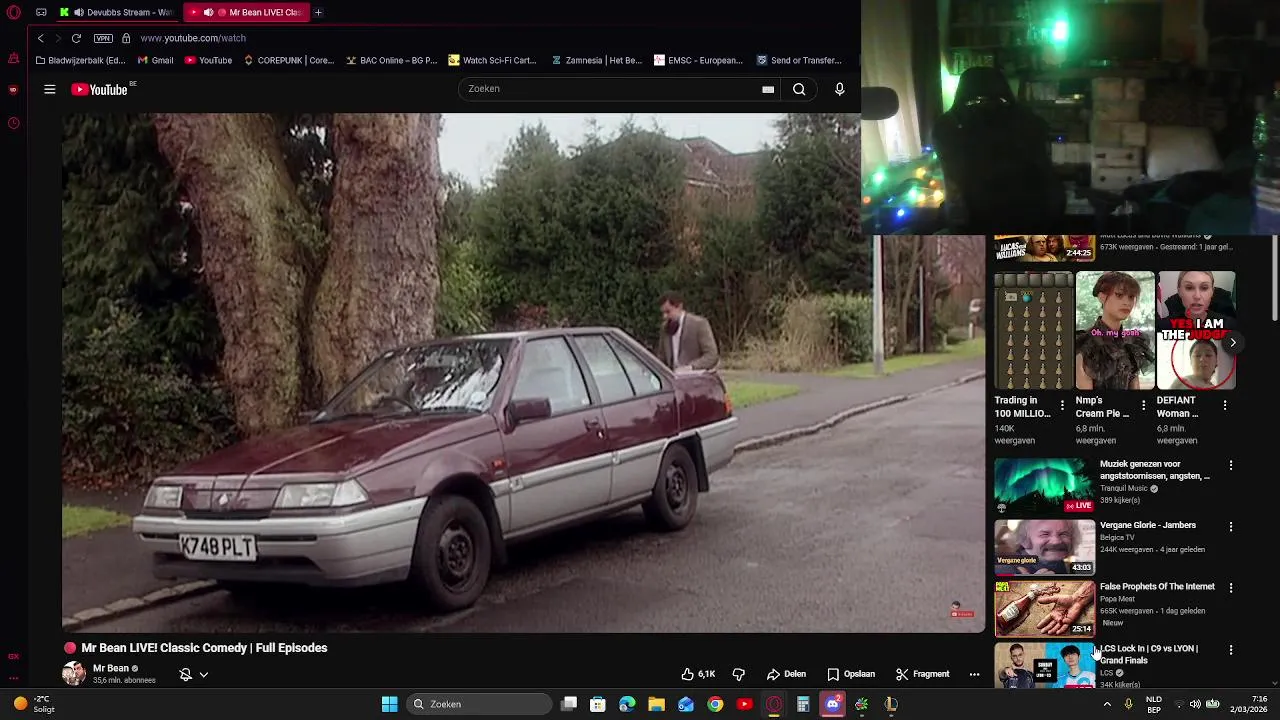Open the Mr Bean channel name link

pos(111,668)
